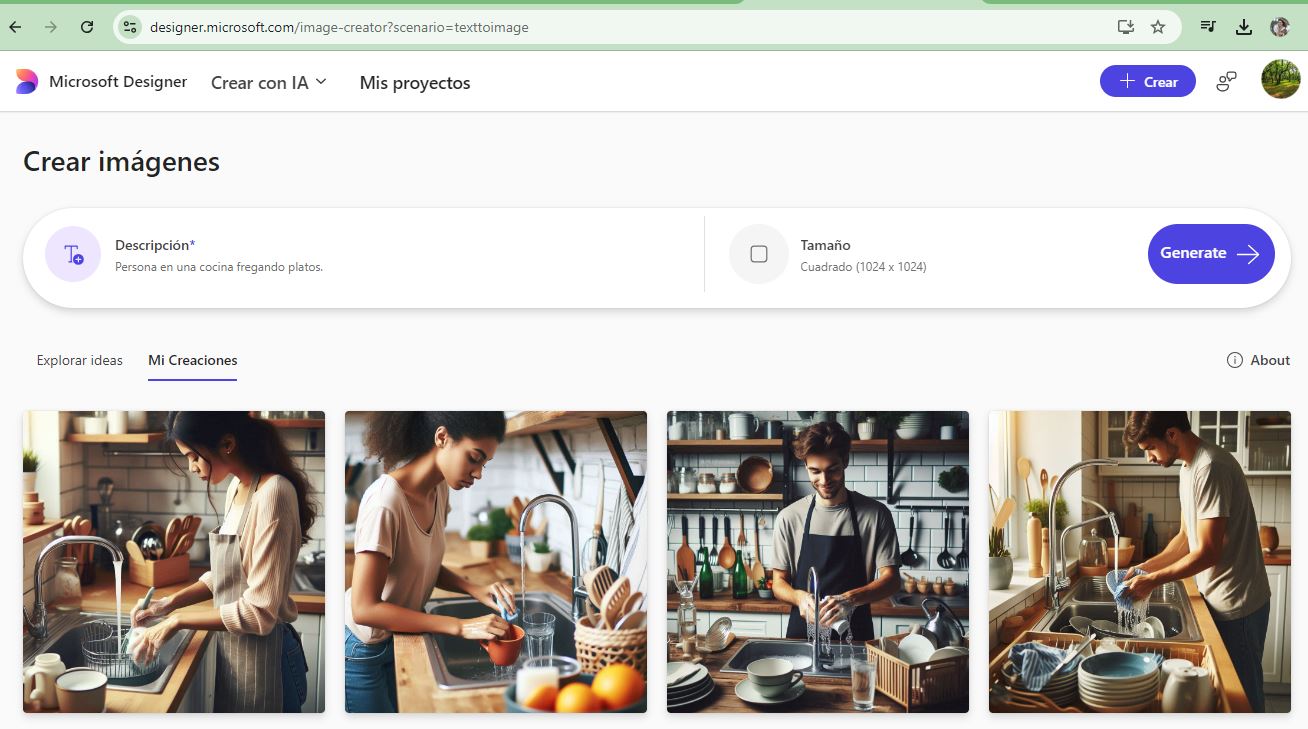Screen dimensions: 1308x729
Task: Open the Tamaño size selector
Action: 862,255
